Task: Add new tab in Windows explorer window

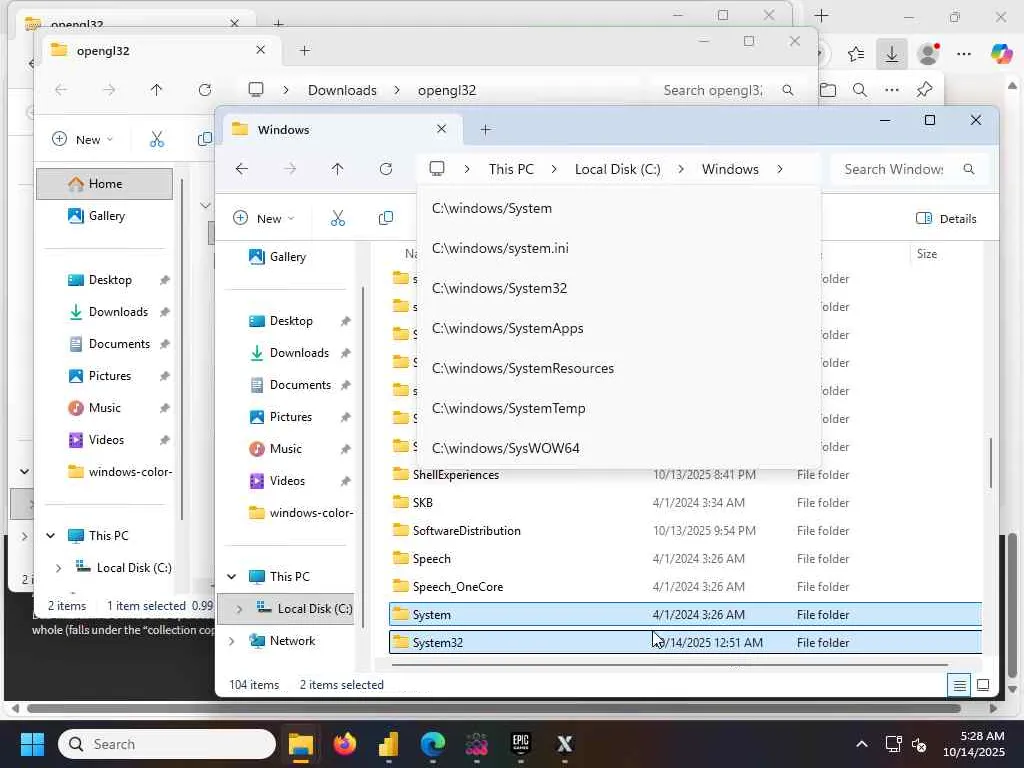Action: click(x=485, y=129)
